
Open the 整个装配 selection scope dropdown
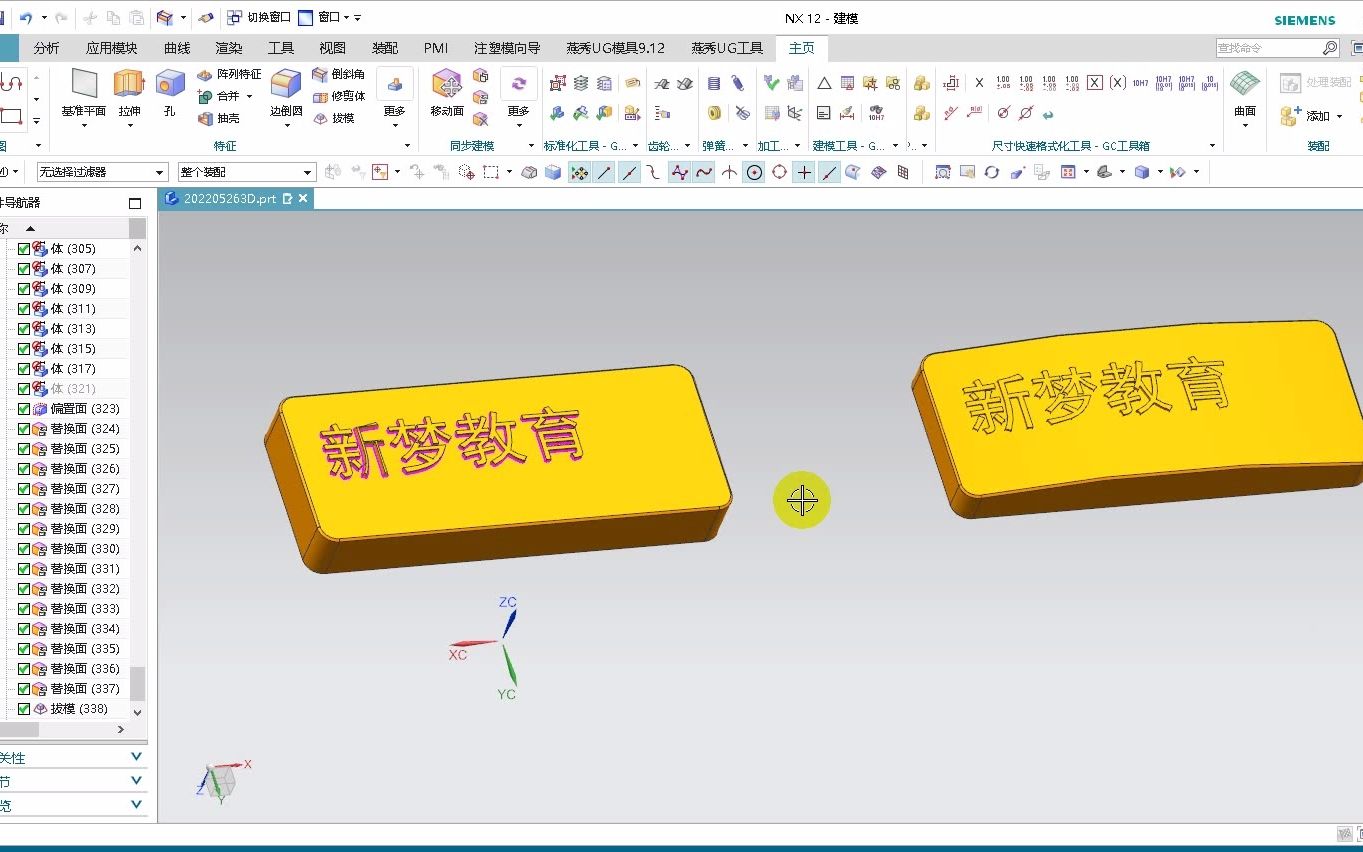click(246, 172)
